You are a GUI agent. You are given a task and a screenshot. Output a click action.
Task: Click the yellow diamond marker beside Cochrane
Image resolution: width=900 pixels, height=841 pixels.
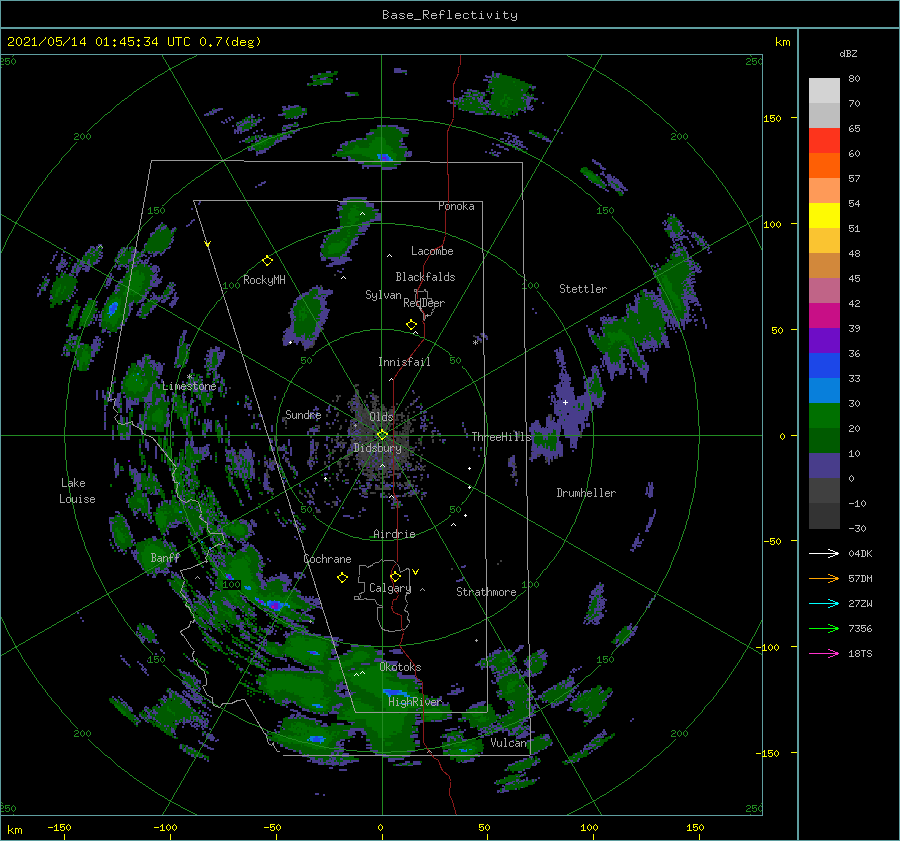pos(342,578)
